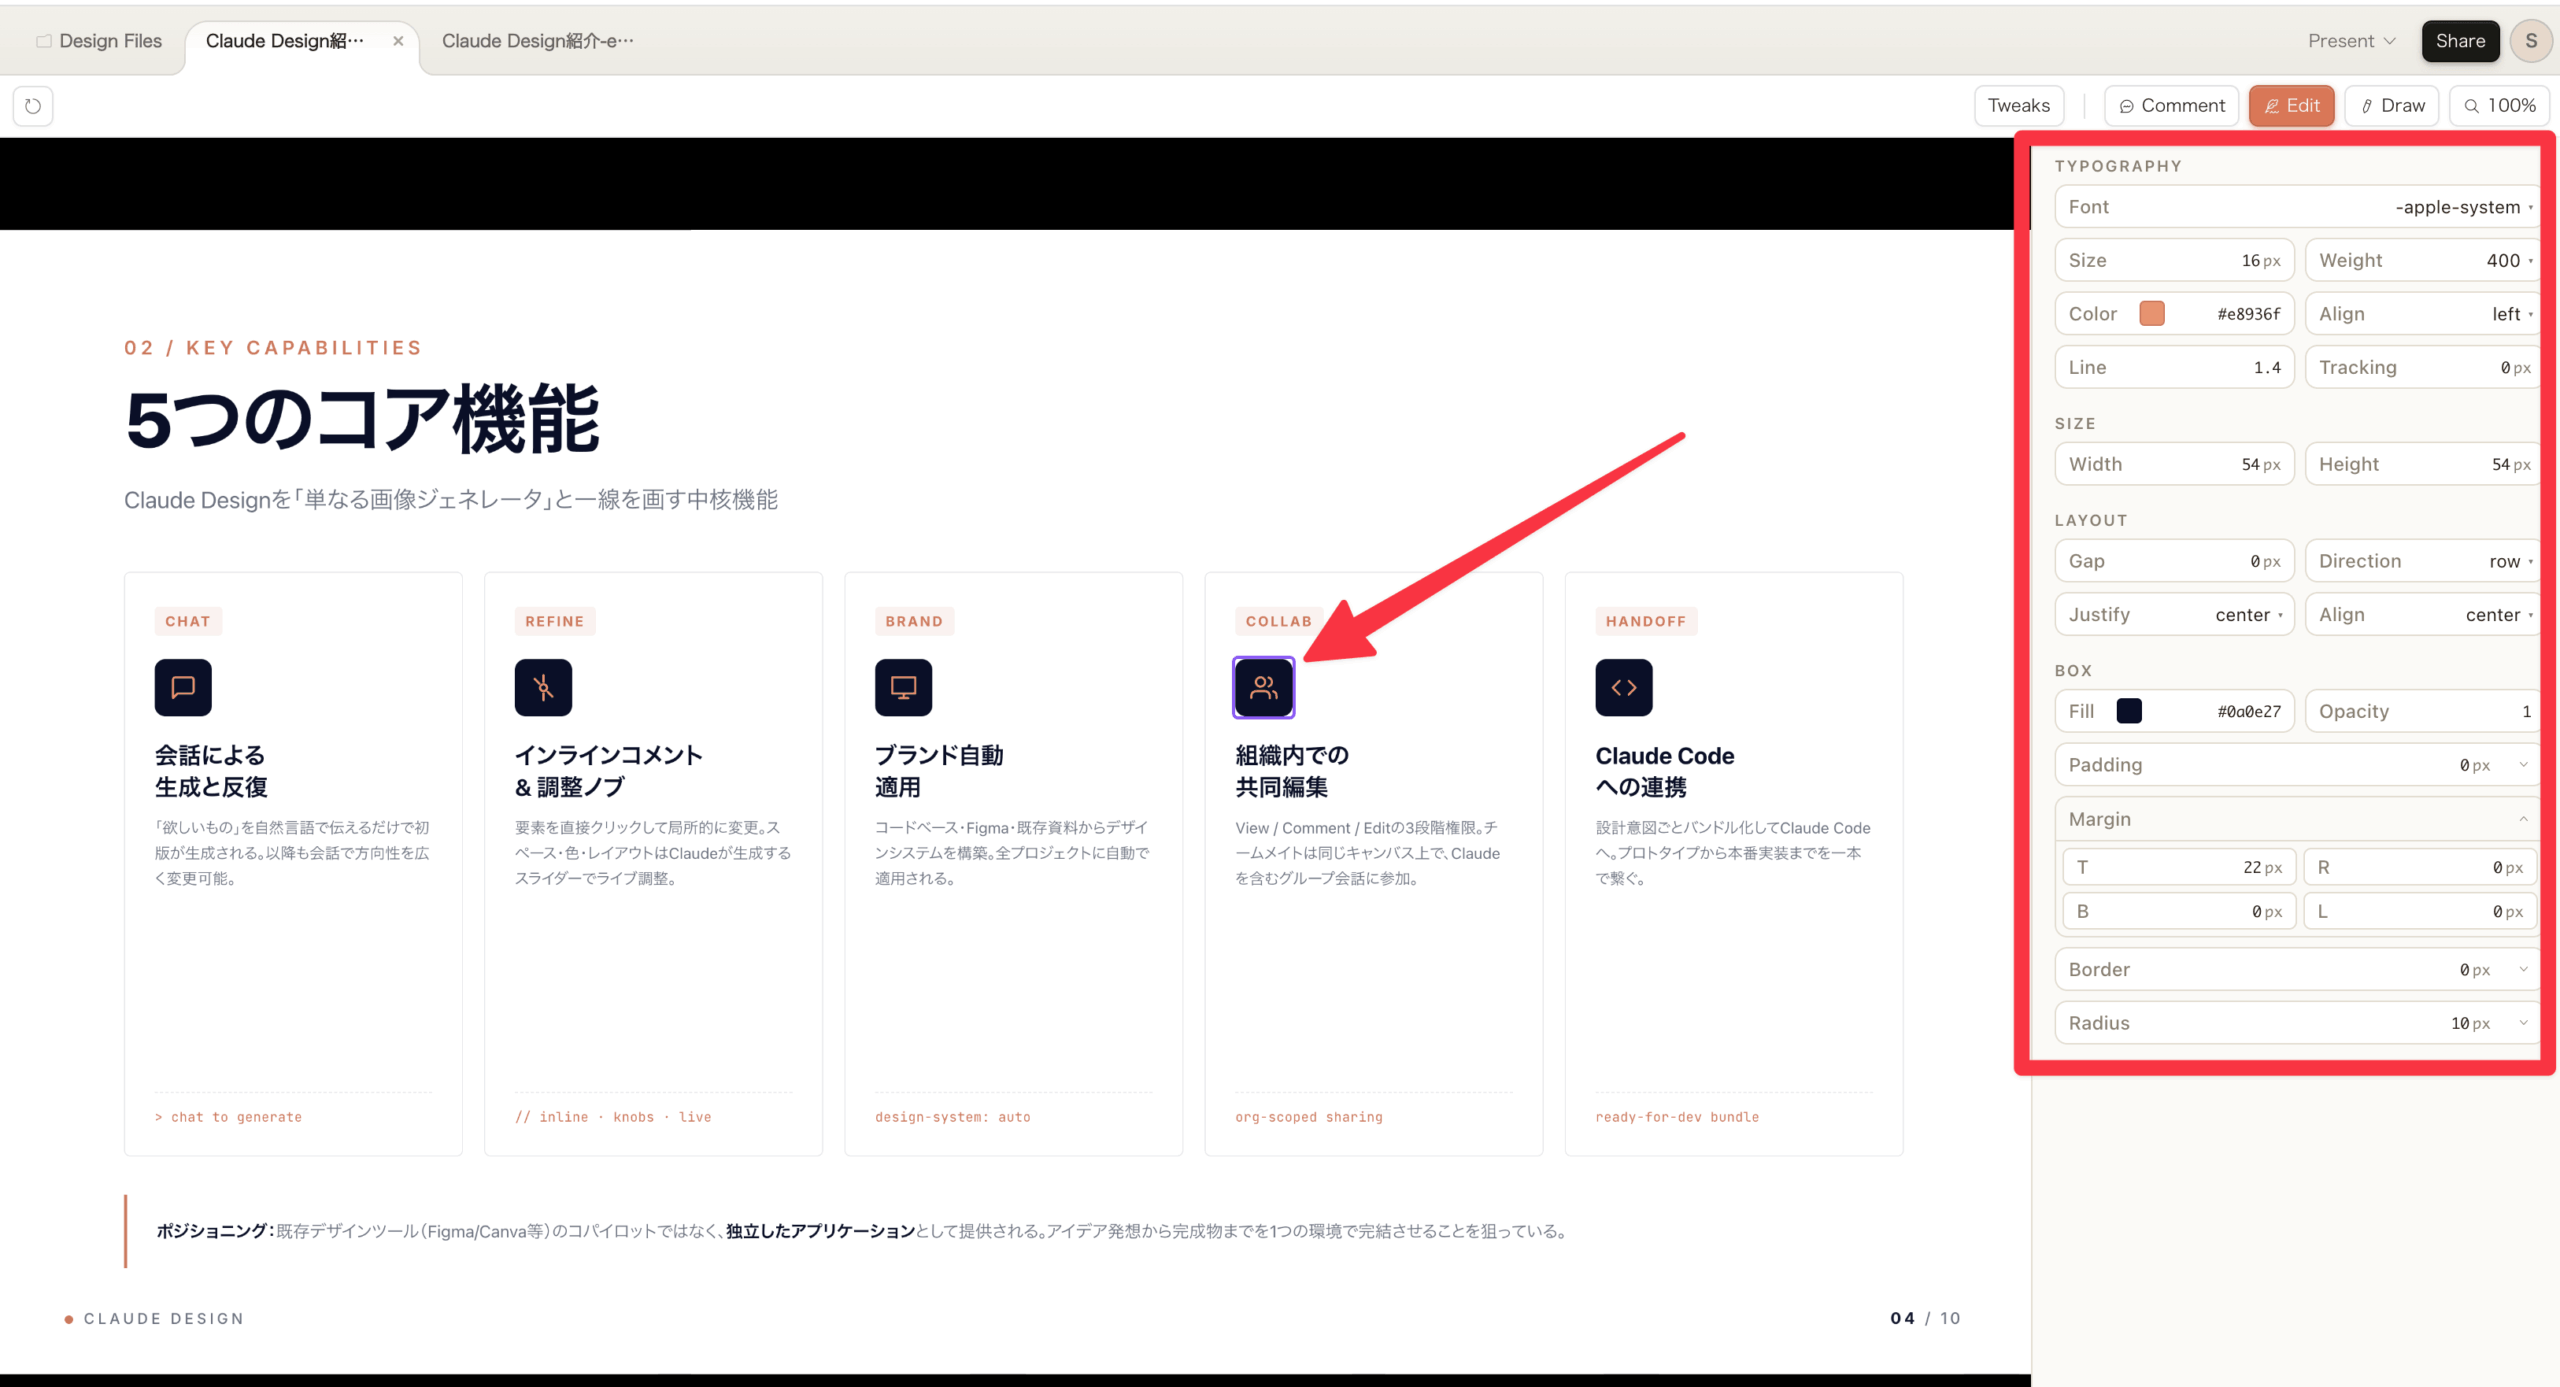Toggle Draw mode
2560x1387 pixels.
click(x=2392, y=106)
